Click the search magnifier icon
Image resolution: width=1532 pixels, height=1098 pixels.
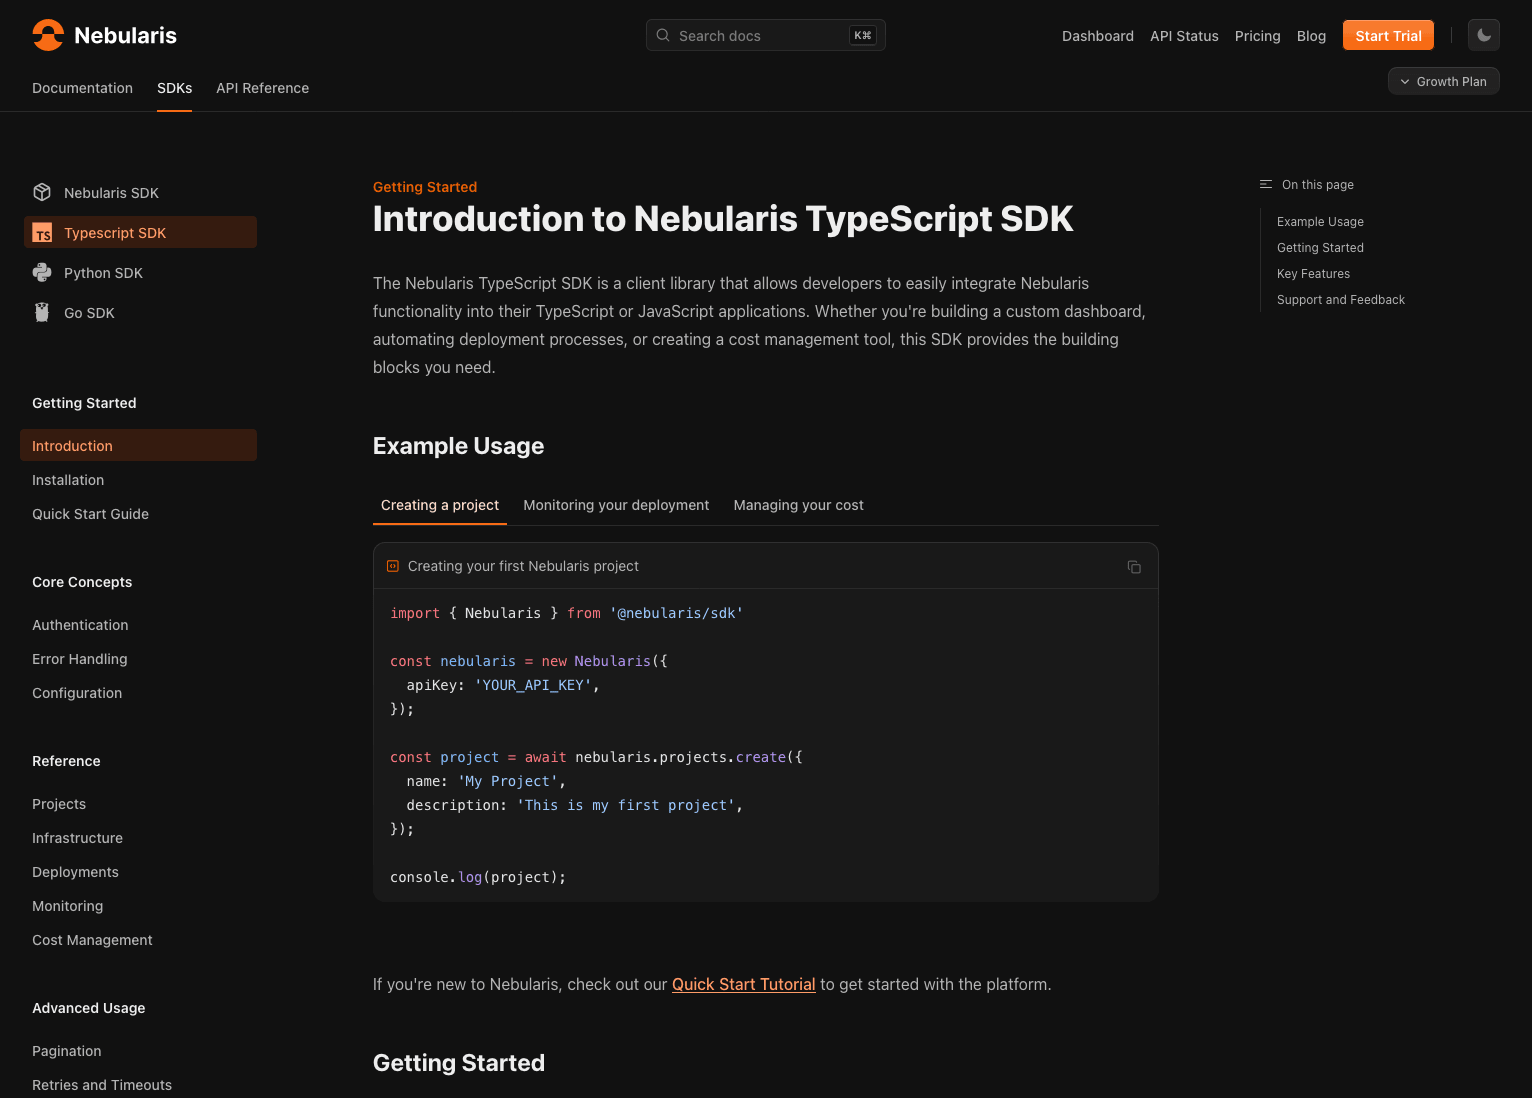(x=663, y=35)
